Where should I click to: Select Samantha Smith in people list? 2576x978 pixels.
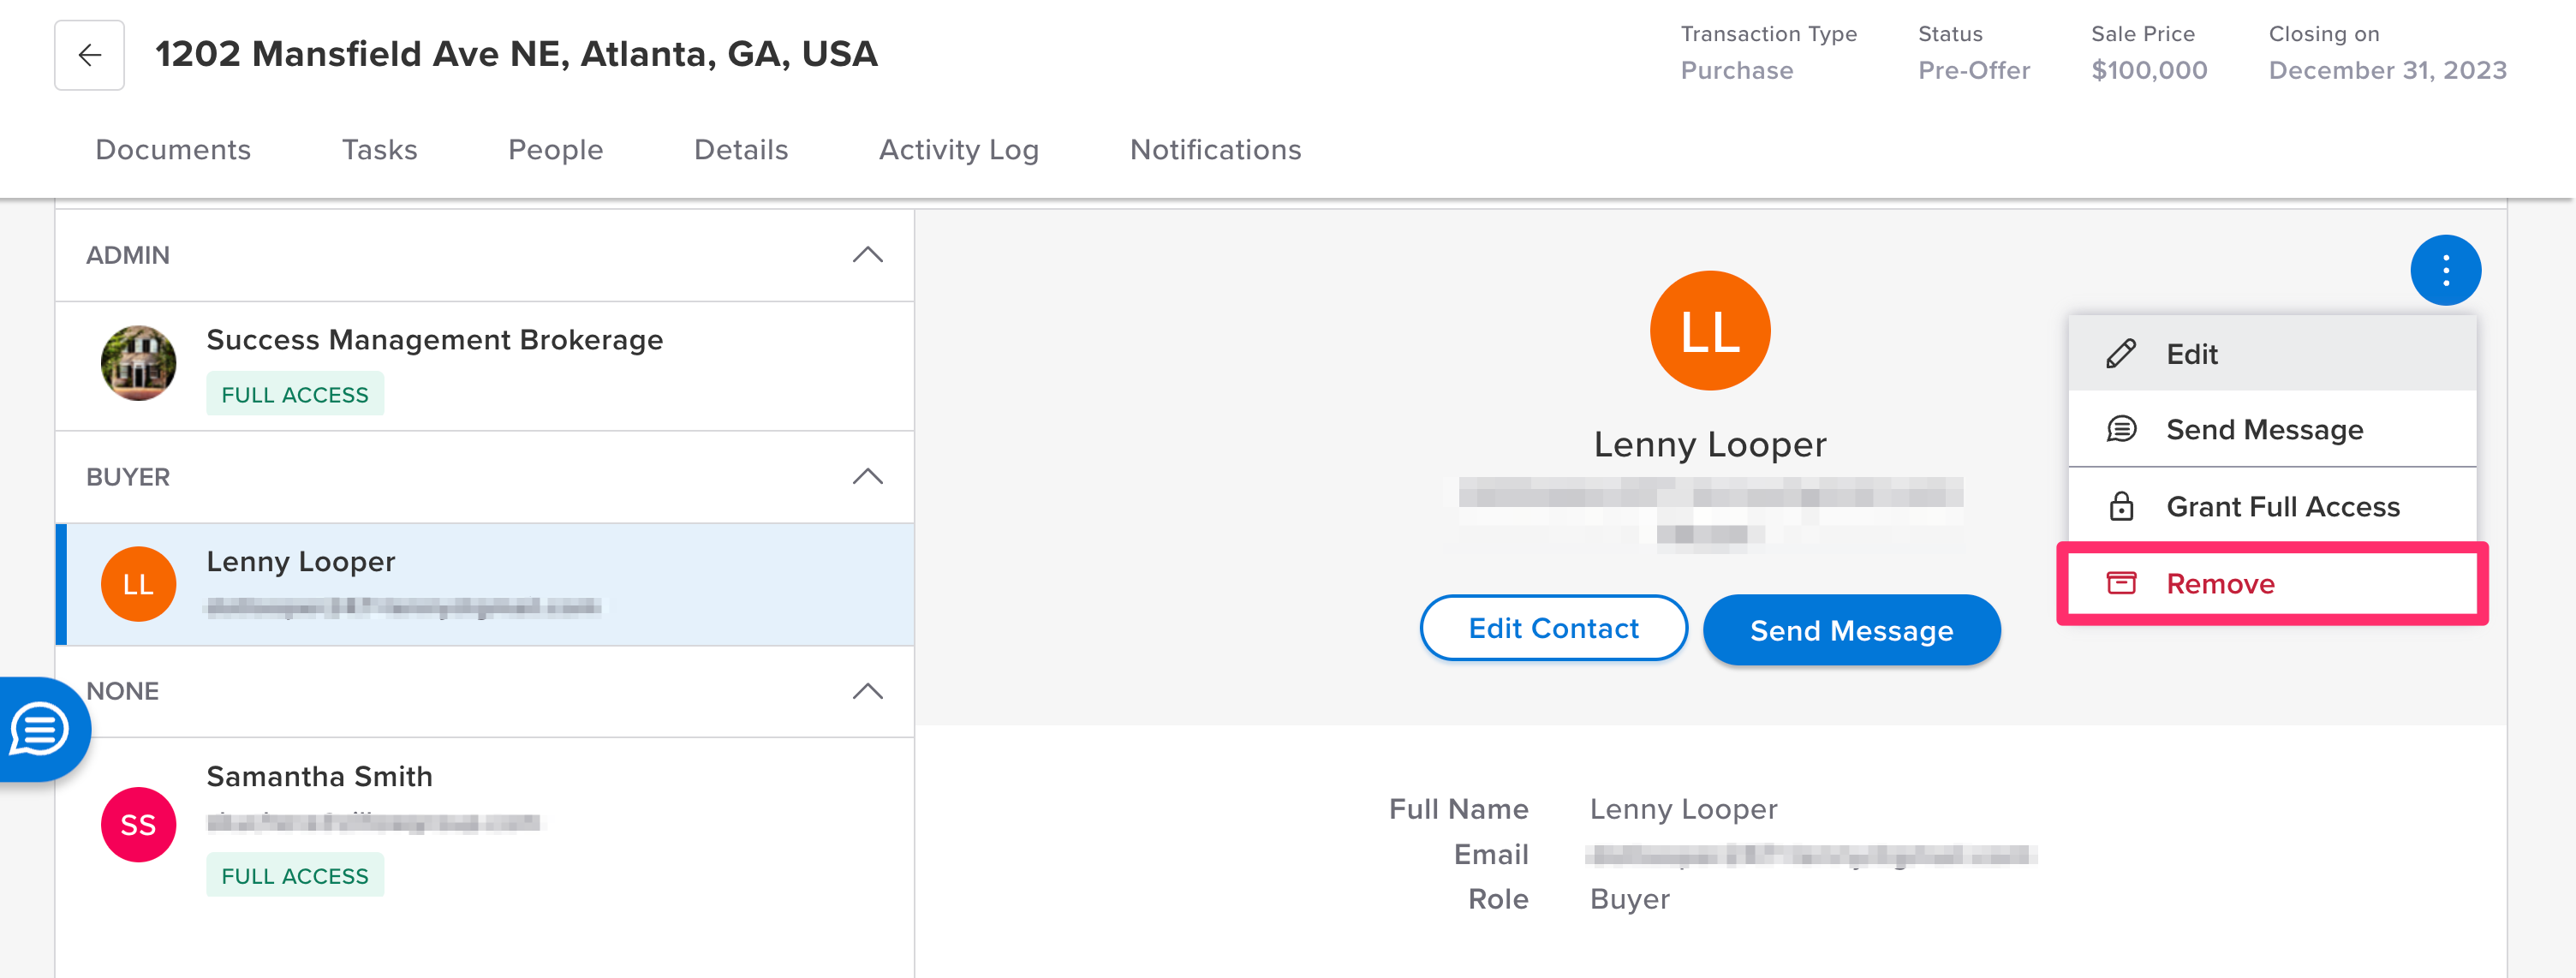coord(485,825)
